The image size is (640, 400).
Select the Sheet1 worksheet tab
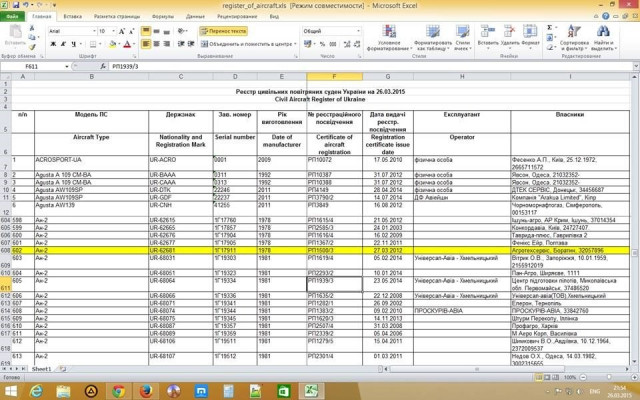tap(42, 369)
